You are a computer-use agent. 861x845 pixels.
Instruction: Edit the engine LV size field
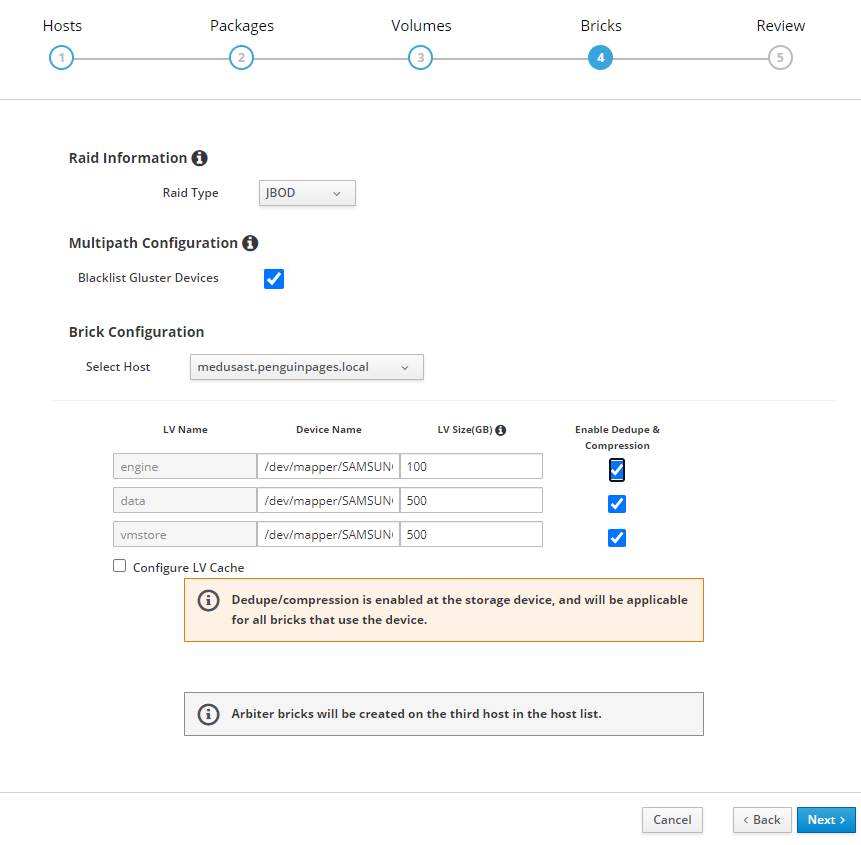(471, 466)
